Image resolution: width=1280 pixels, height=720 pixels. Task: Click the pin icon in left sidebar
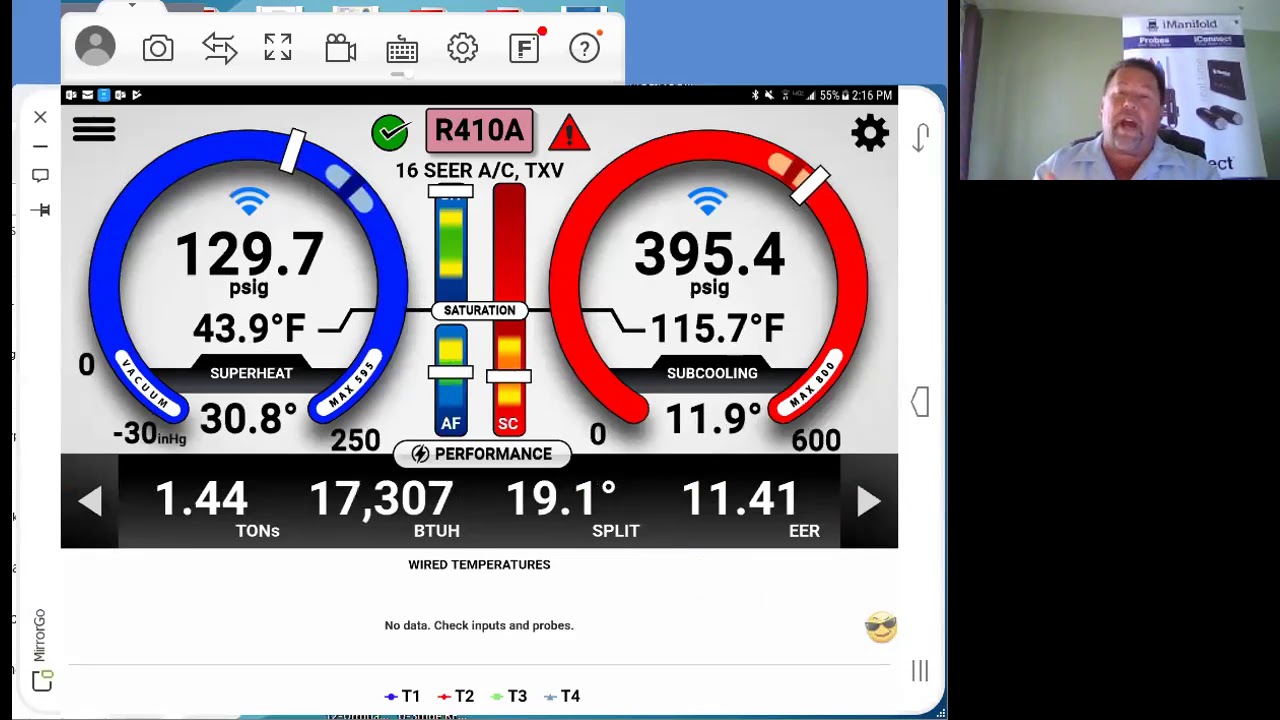[x=40, y=210]
